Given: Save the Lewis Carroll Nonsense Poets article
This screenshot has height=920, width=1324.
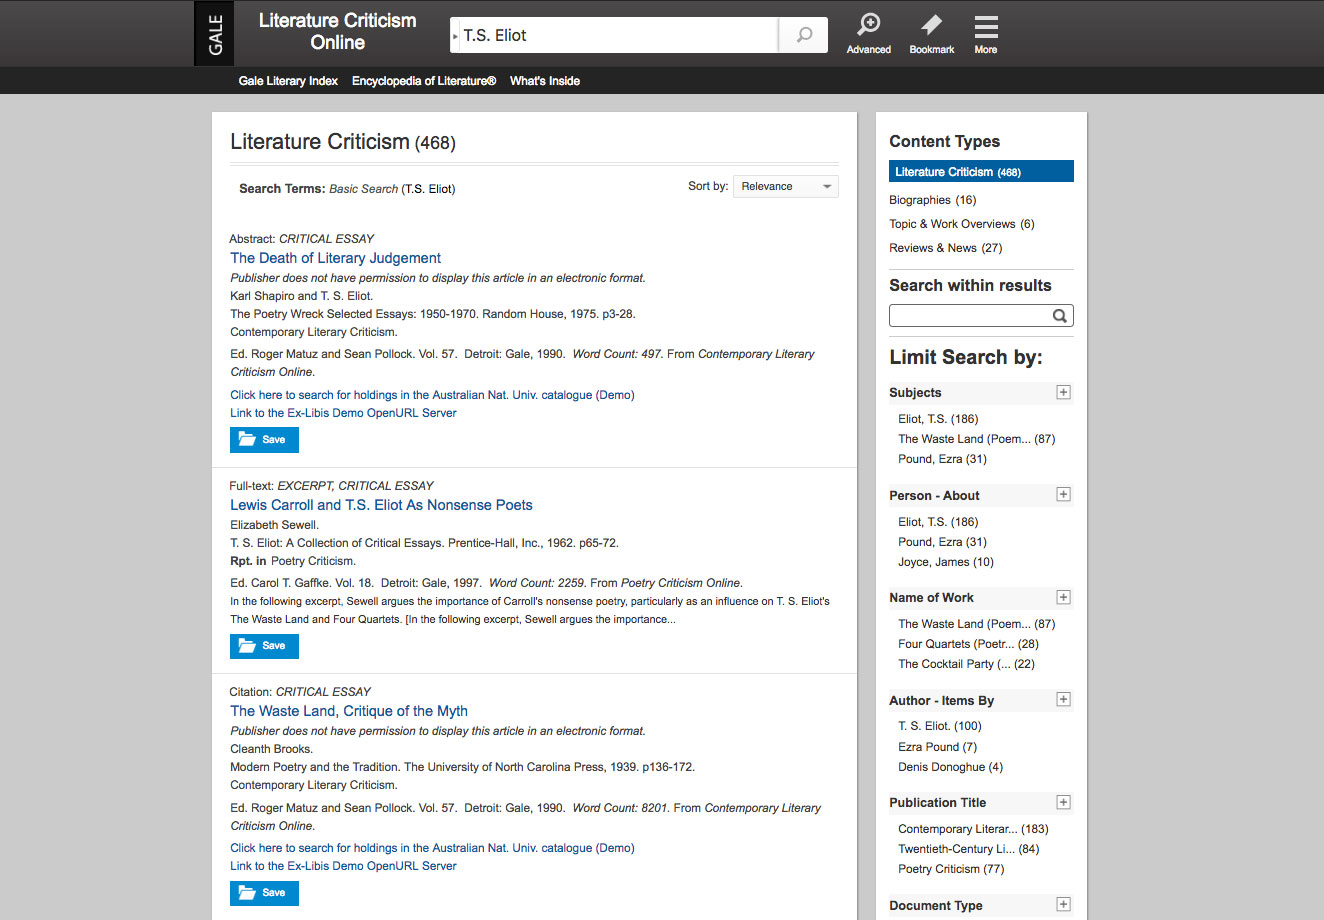Looking at the screenshot, I should coord(264,646).
